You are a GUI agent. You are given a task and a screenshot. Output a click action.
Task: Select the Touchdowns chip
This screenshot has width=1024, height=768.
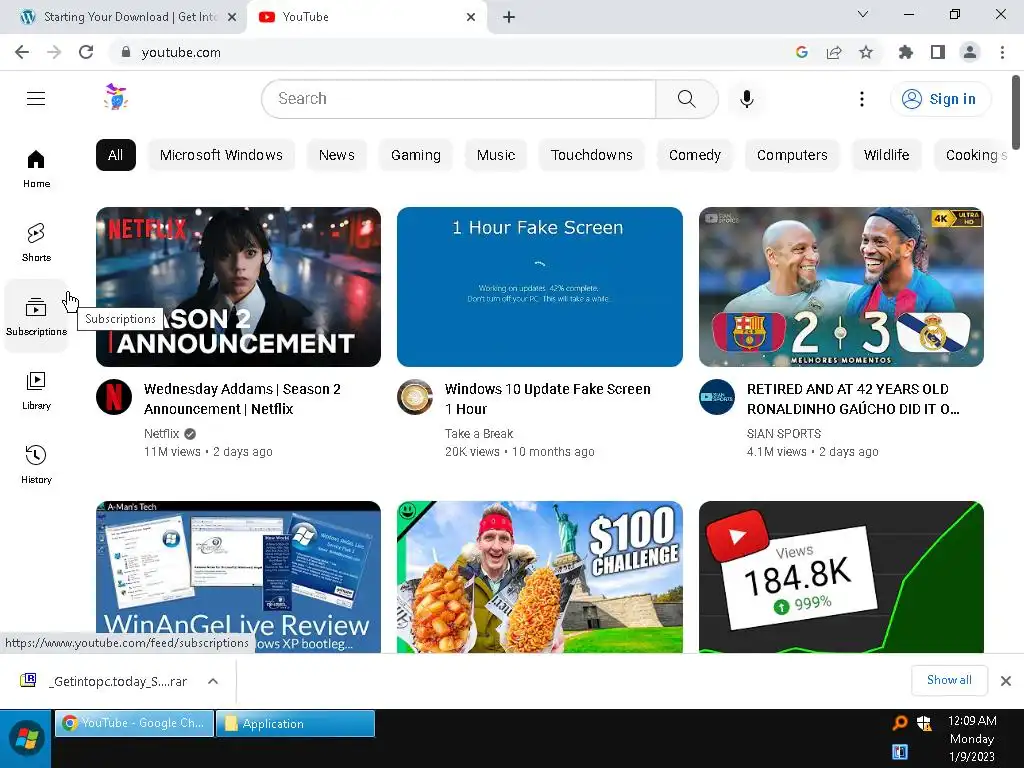(x=592, y=155)
